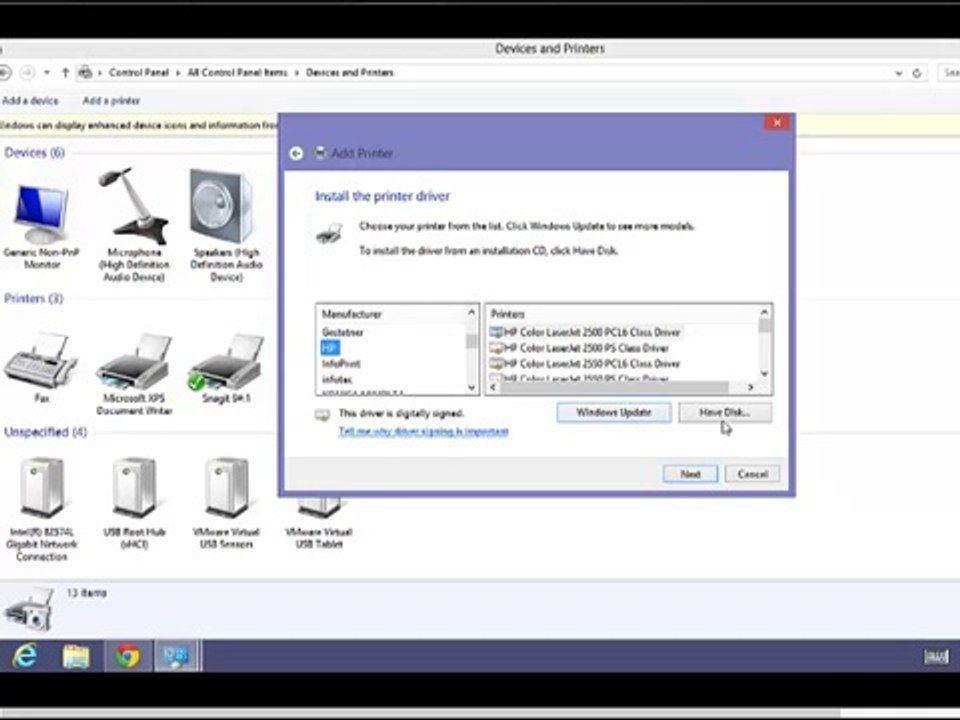Open Internet Explorer from taskbar
Screen dimensions: 960x720
coord(25,656)
